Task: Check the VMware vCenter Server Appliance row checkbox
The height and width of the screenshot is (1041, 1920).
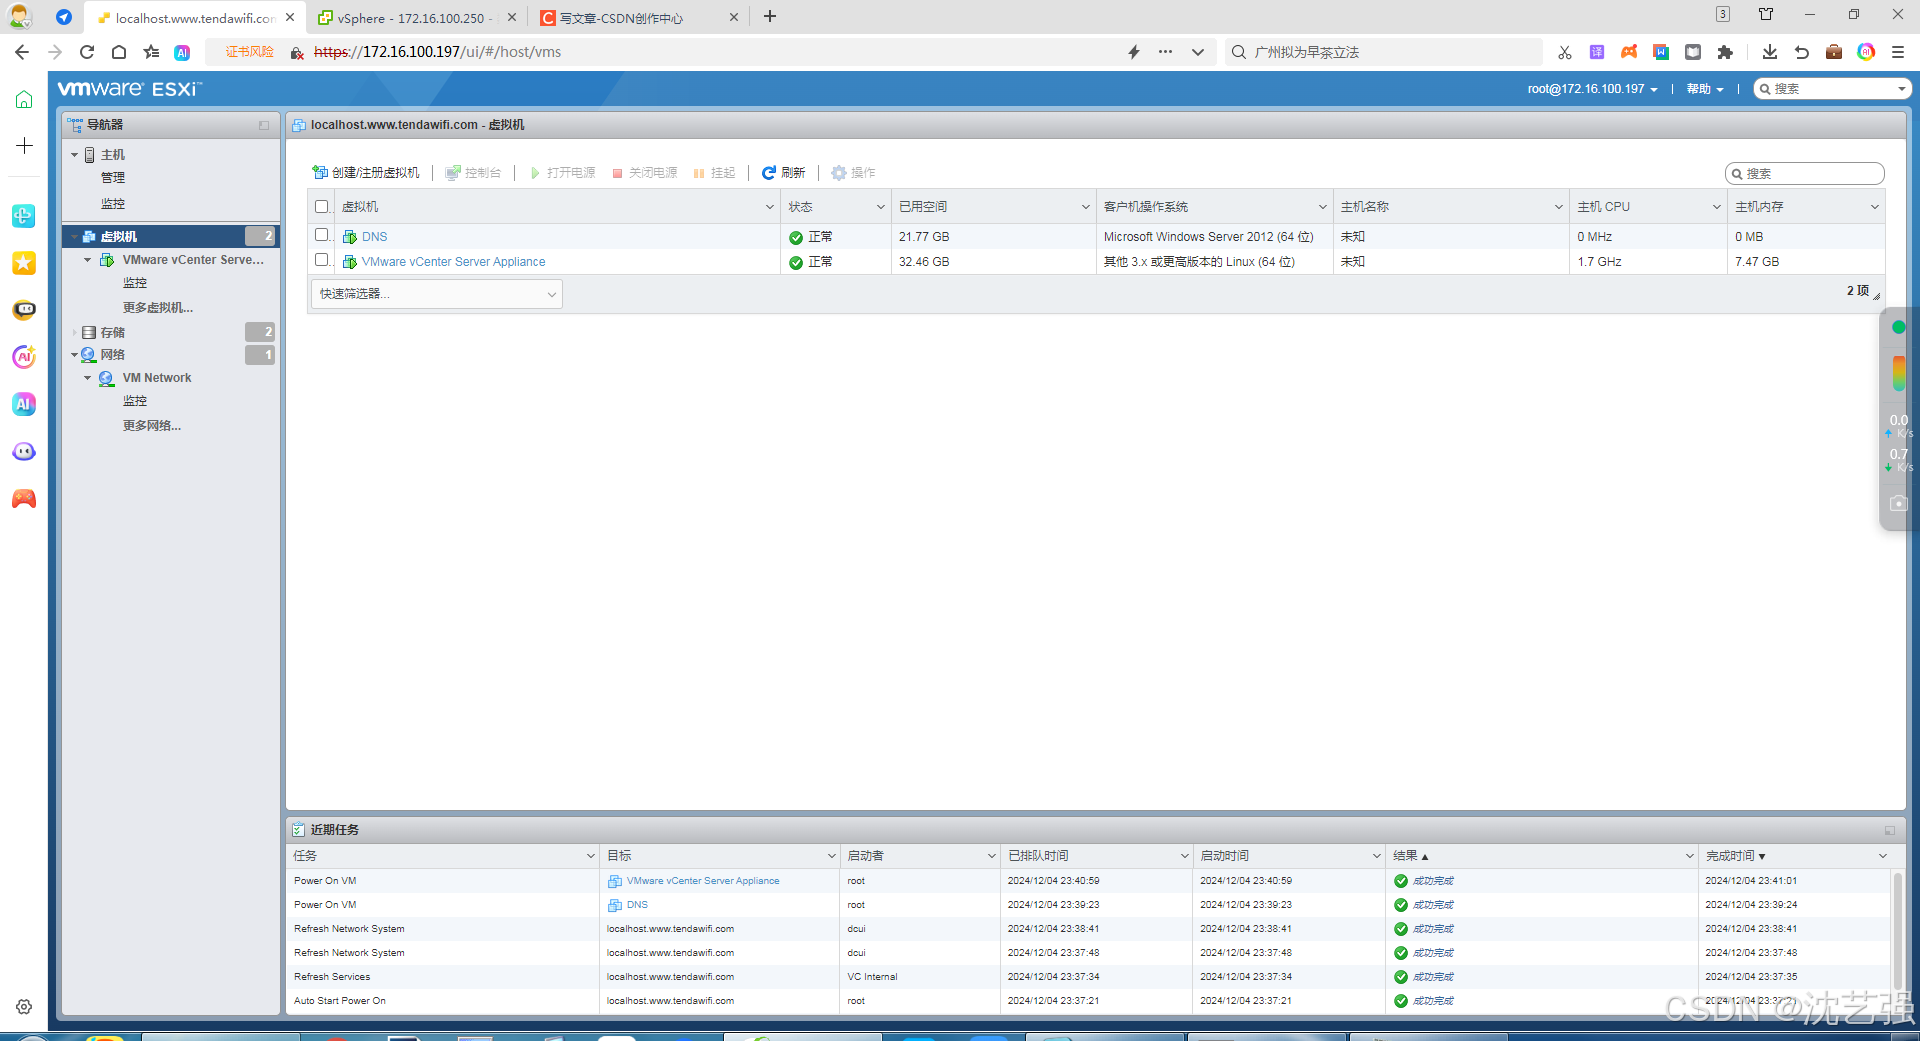Action: coord(322,260)
